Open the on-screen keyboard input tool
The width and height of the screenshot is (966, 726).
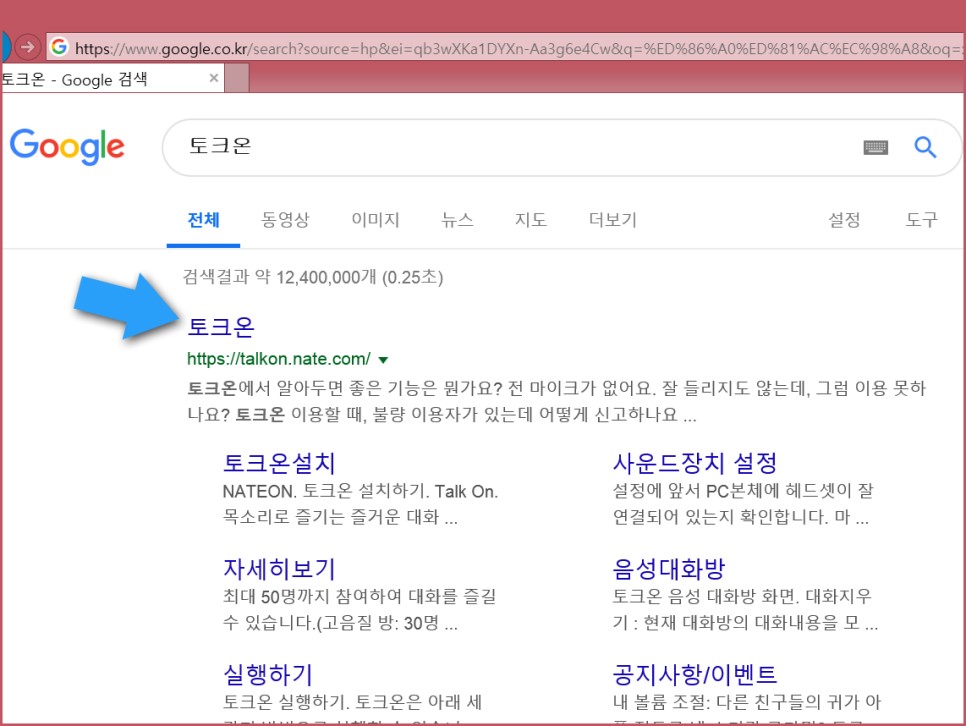pyautogui.click(x=875, y=147)
